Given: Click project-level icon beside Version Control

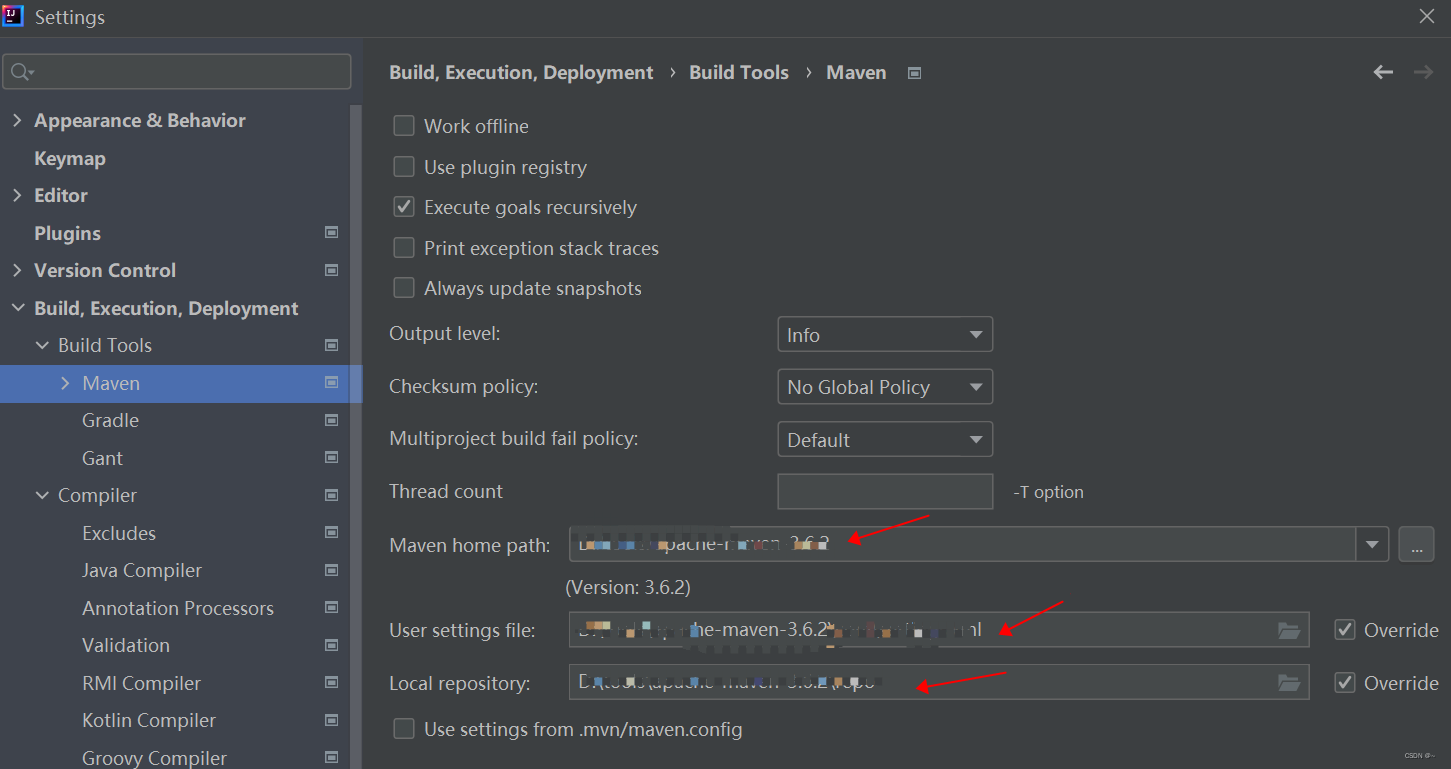Looking at the screenshot, I should (332, 270).
